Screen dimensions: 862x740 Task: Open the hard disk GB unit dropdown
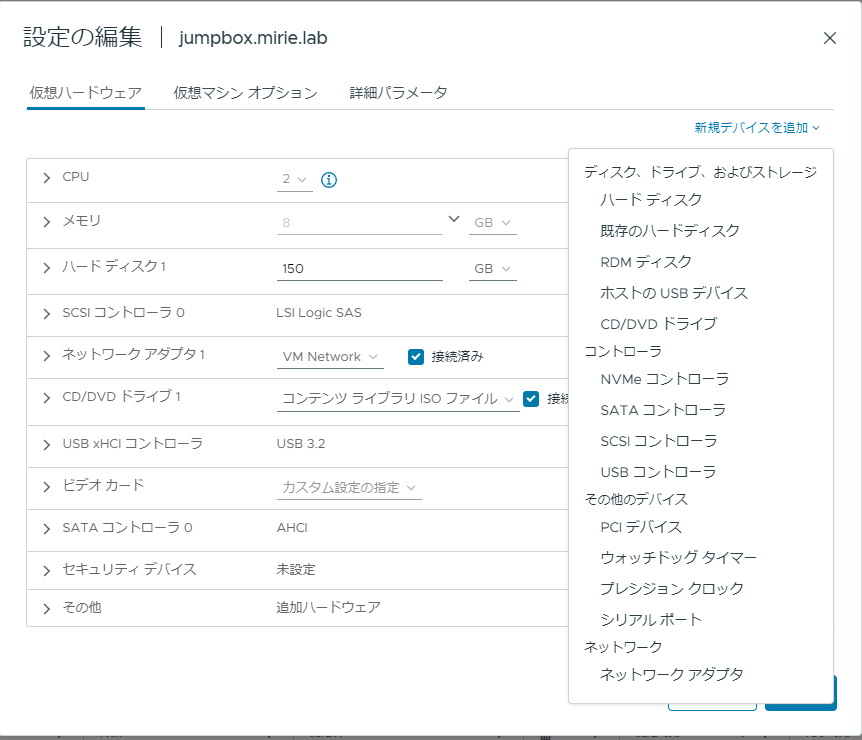pyautogui.click(x=493, y=269)
